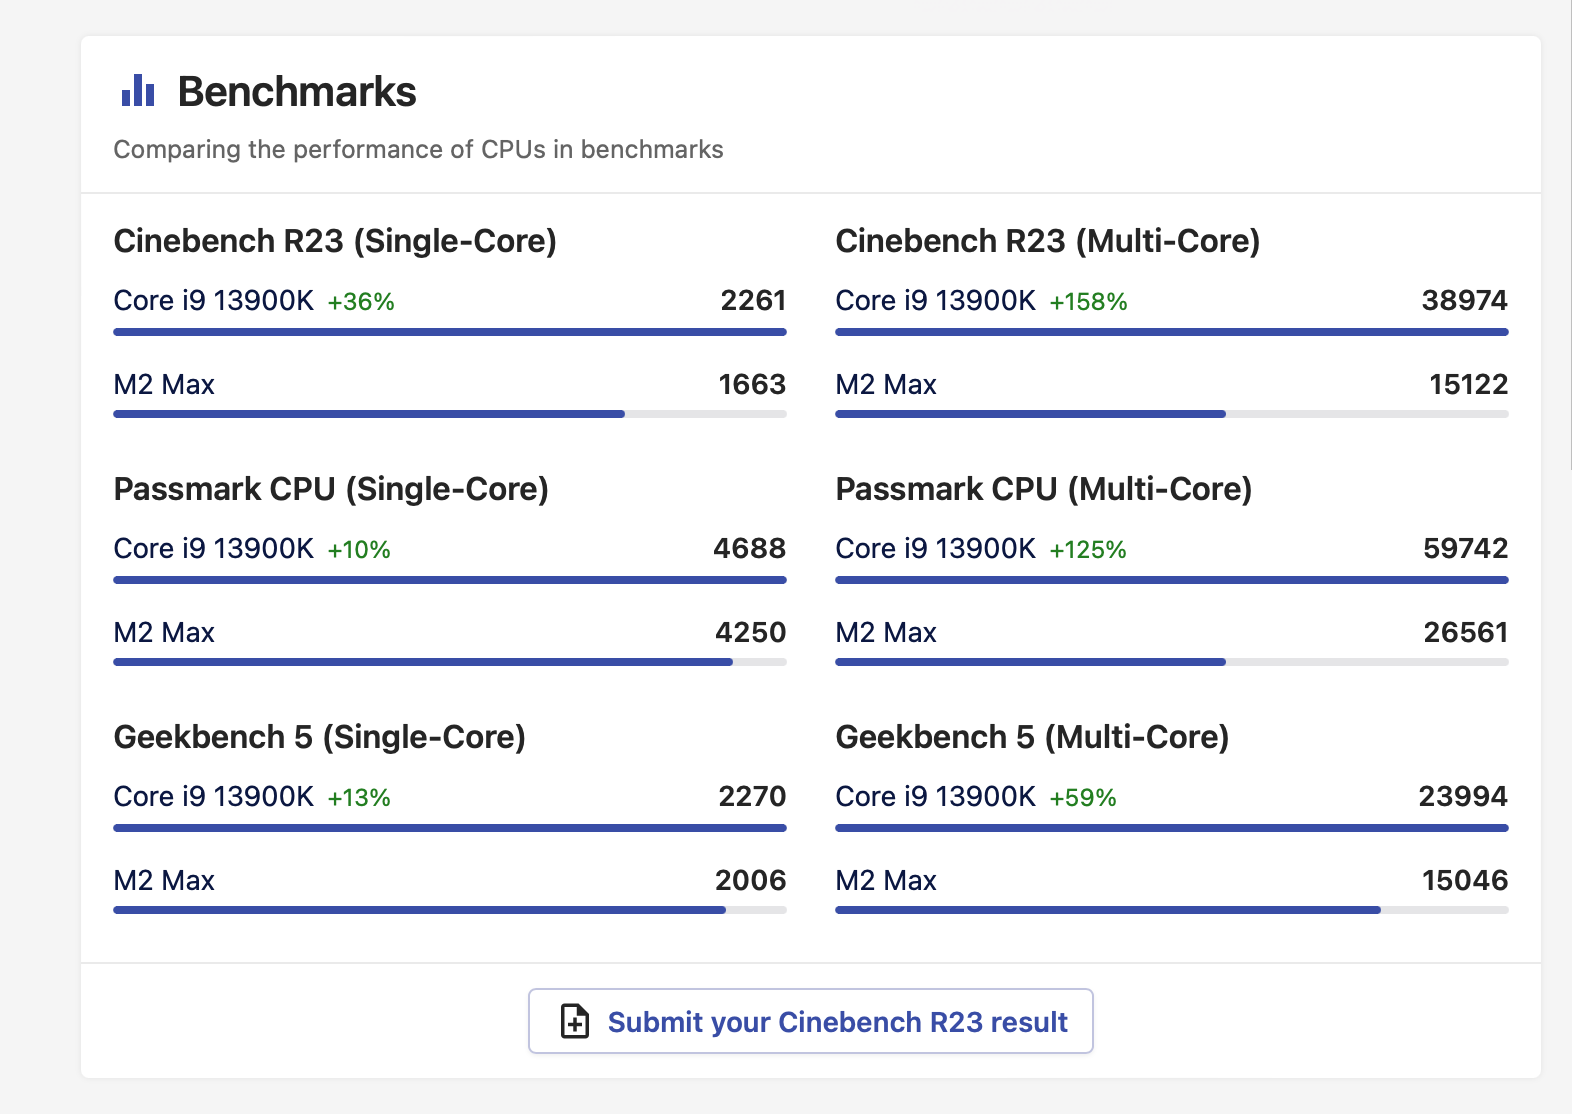Submit your Cinebench R23 result
The width and height of the screenshot is (1572, 1114).
(810, 1021)
